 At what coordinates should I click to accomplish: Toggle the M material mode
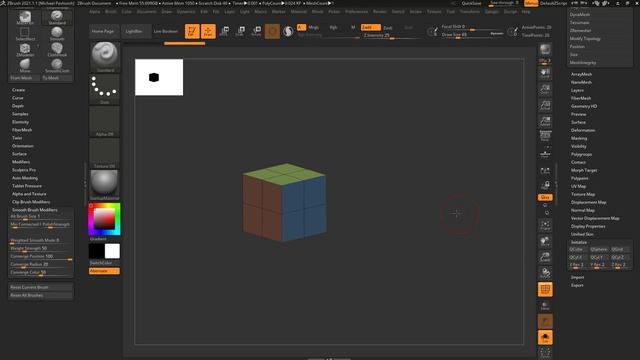click(x=353, y=27)
